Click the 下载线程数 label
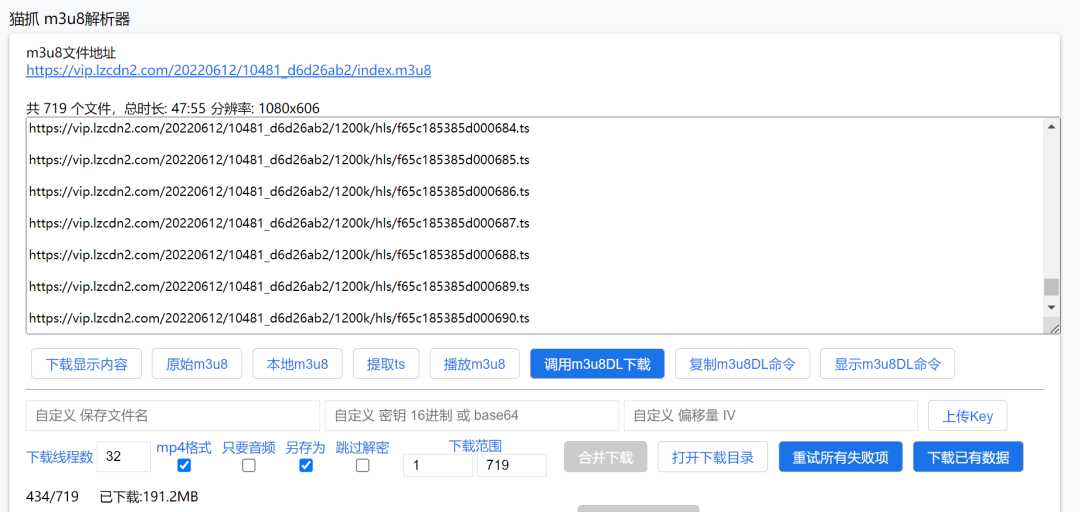This screenshot has width=1080, height=512. (x=60, y=458)
